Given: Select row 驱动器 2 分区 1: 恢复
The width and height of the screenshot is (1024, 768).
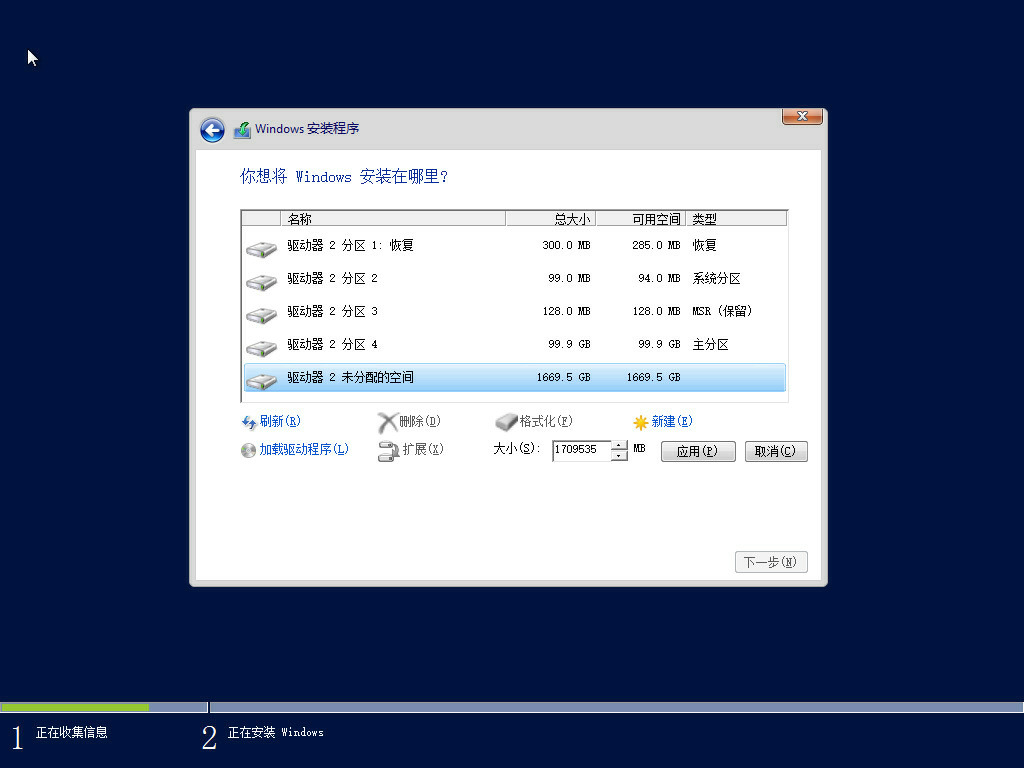Looking at the screenshot, I should (x=515, y=246).
